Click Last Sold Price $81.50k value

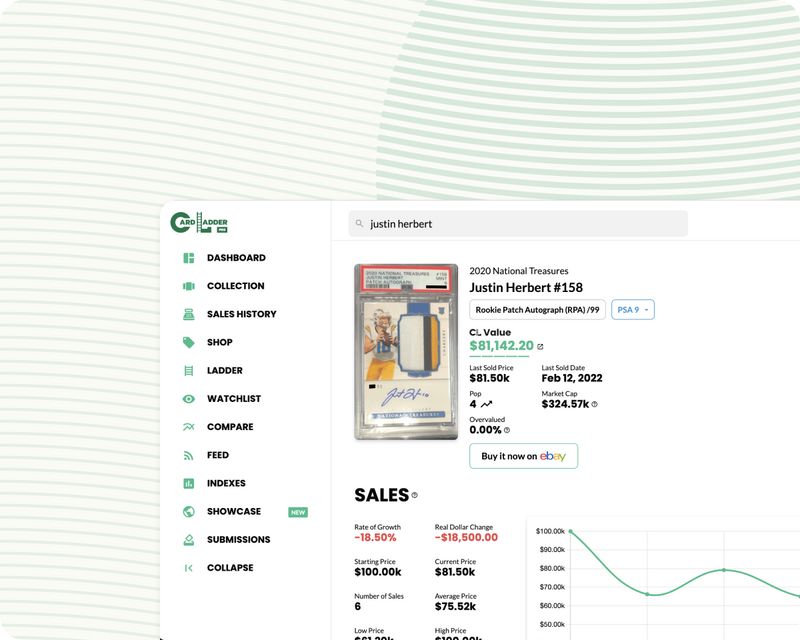(x=489, y=378)
